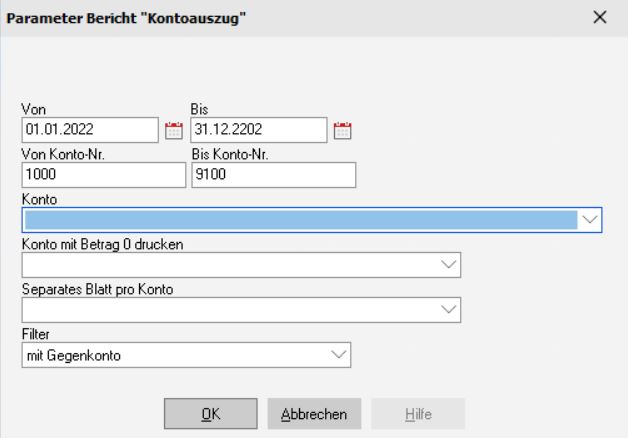
Task: Expand Separates Blatt pro Konto dropdown arrow
Action: [x=448, y=310]
